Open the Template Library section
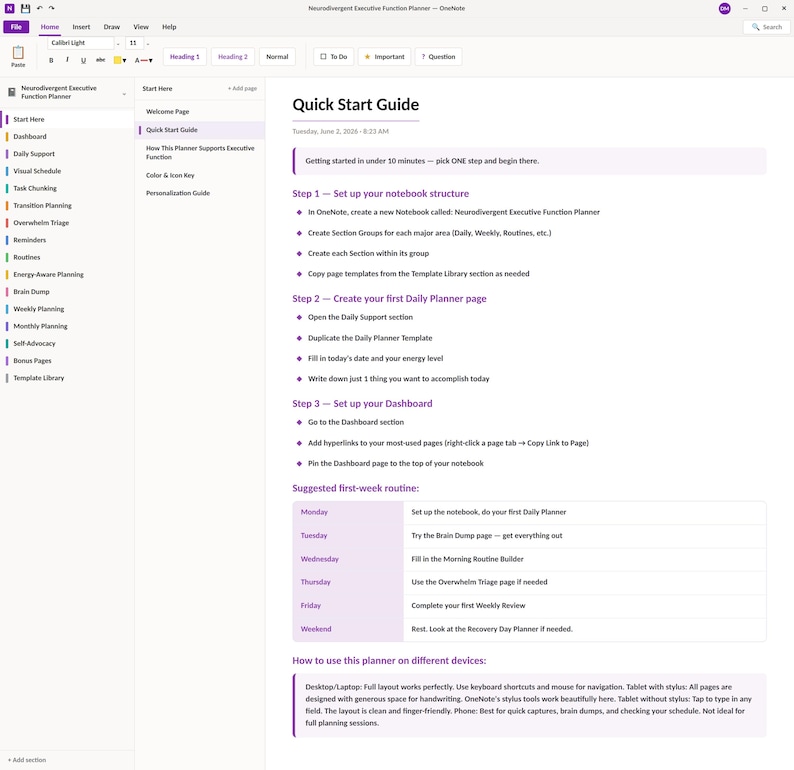Image resolution: width=794 pixels, height=770 pixels. click(67, 378)
